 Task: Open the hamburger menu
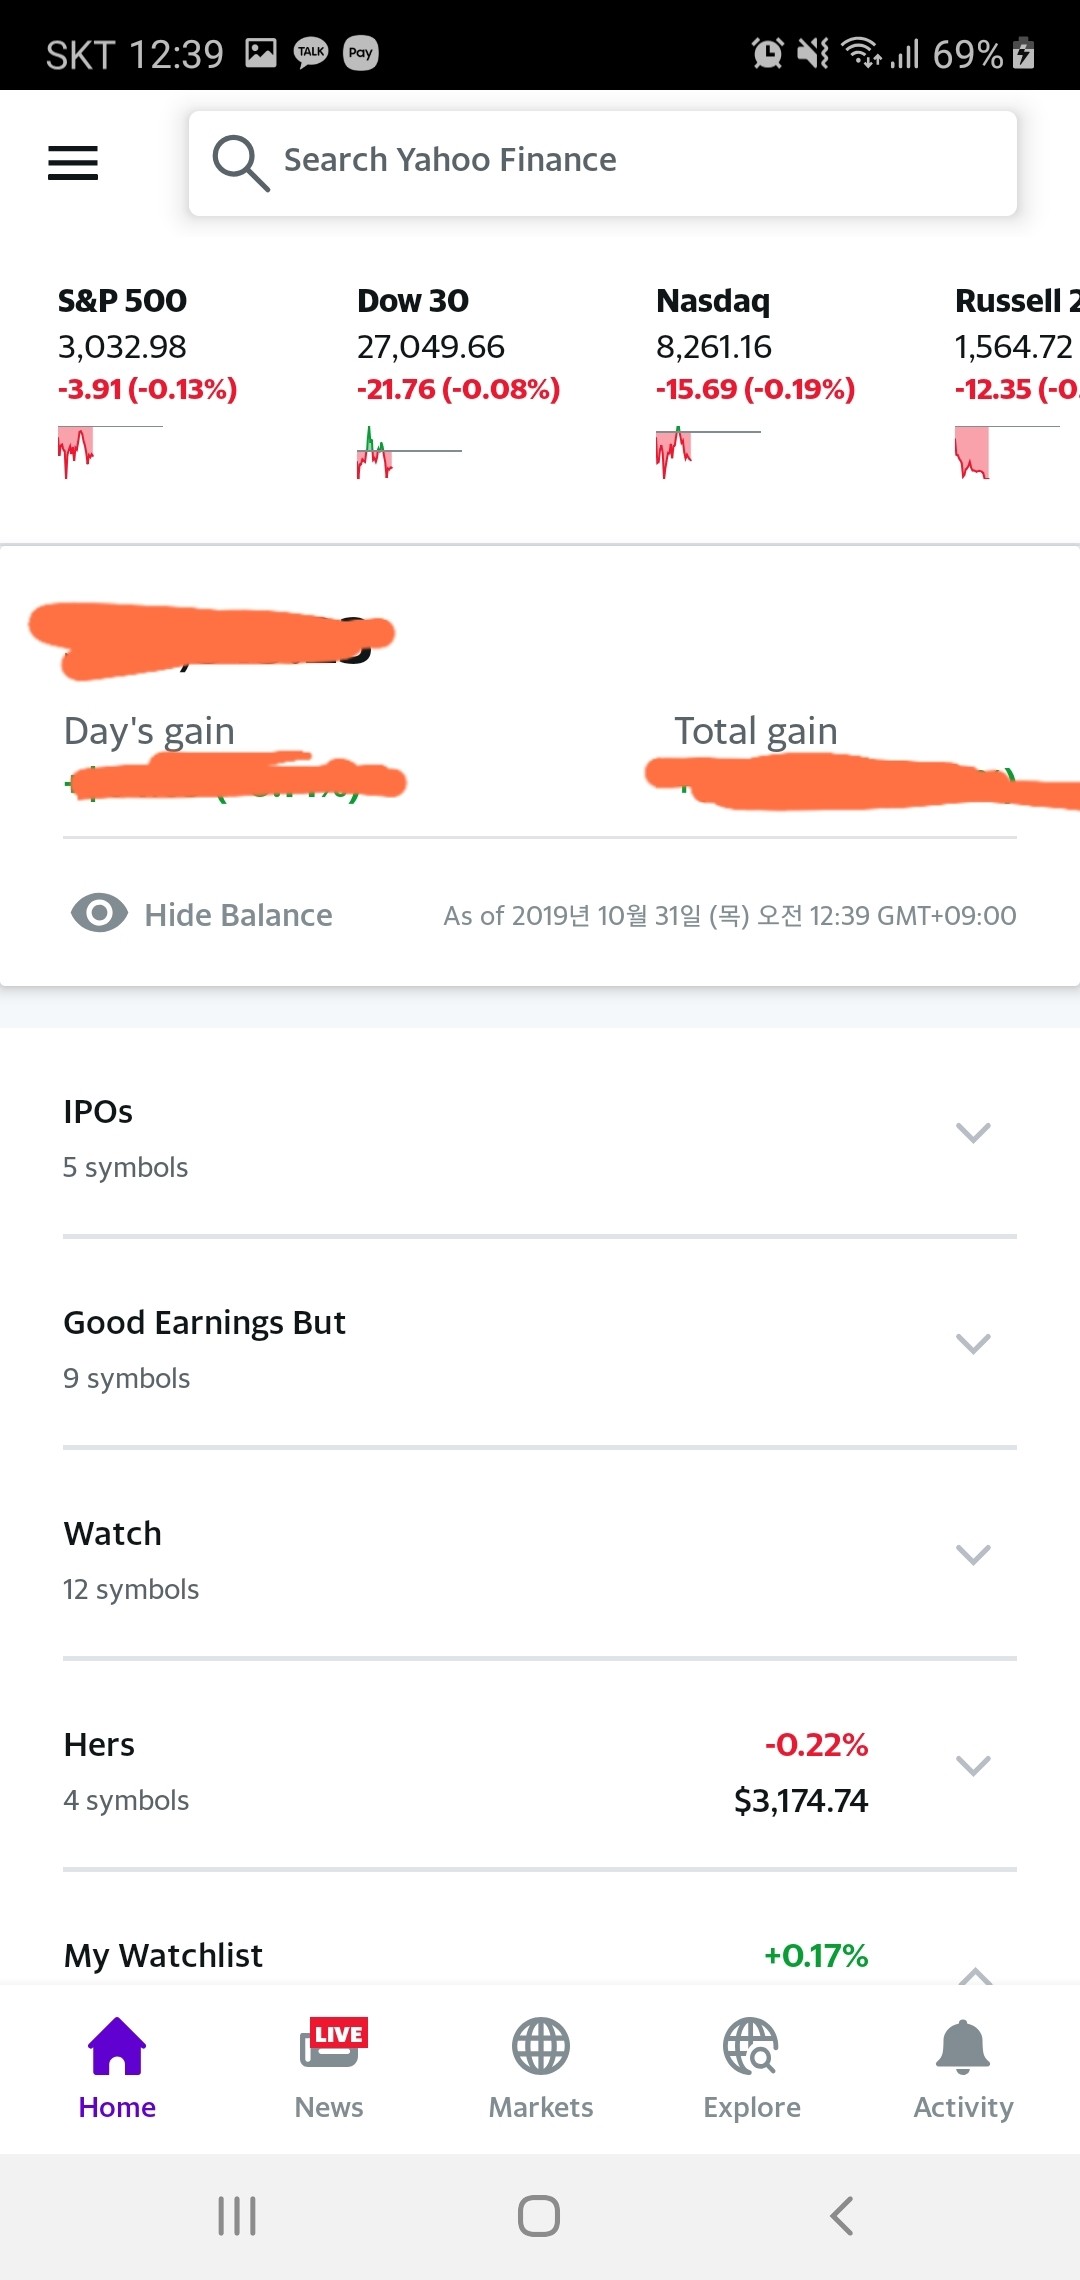coord(73,163)
